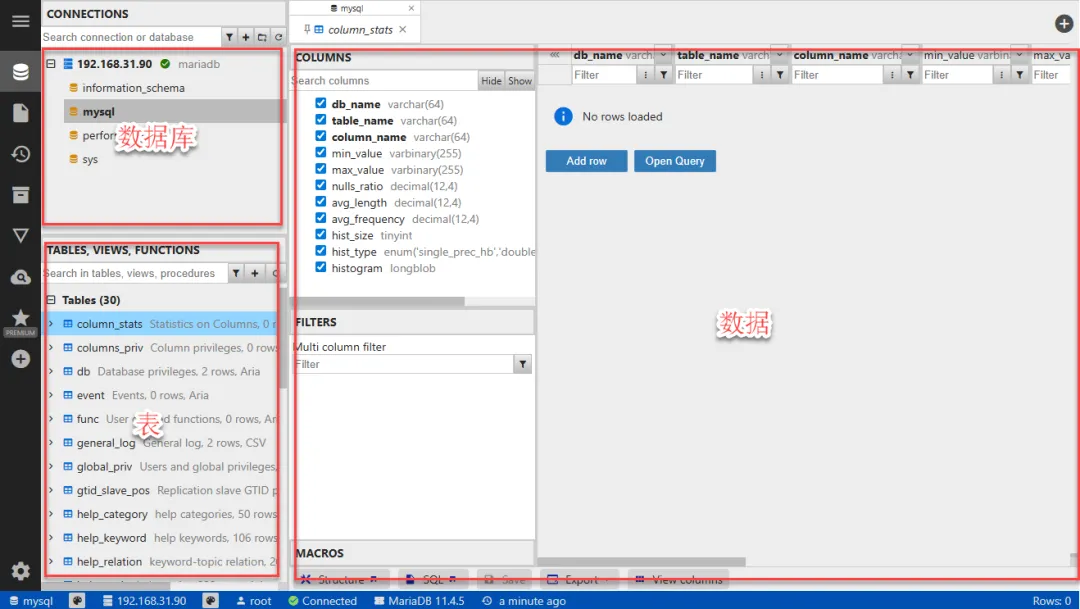Expand the db table row
Viewport: 1080px width, 609px height.
[51, 371]
